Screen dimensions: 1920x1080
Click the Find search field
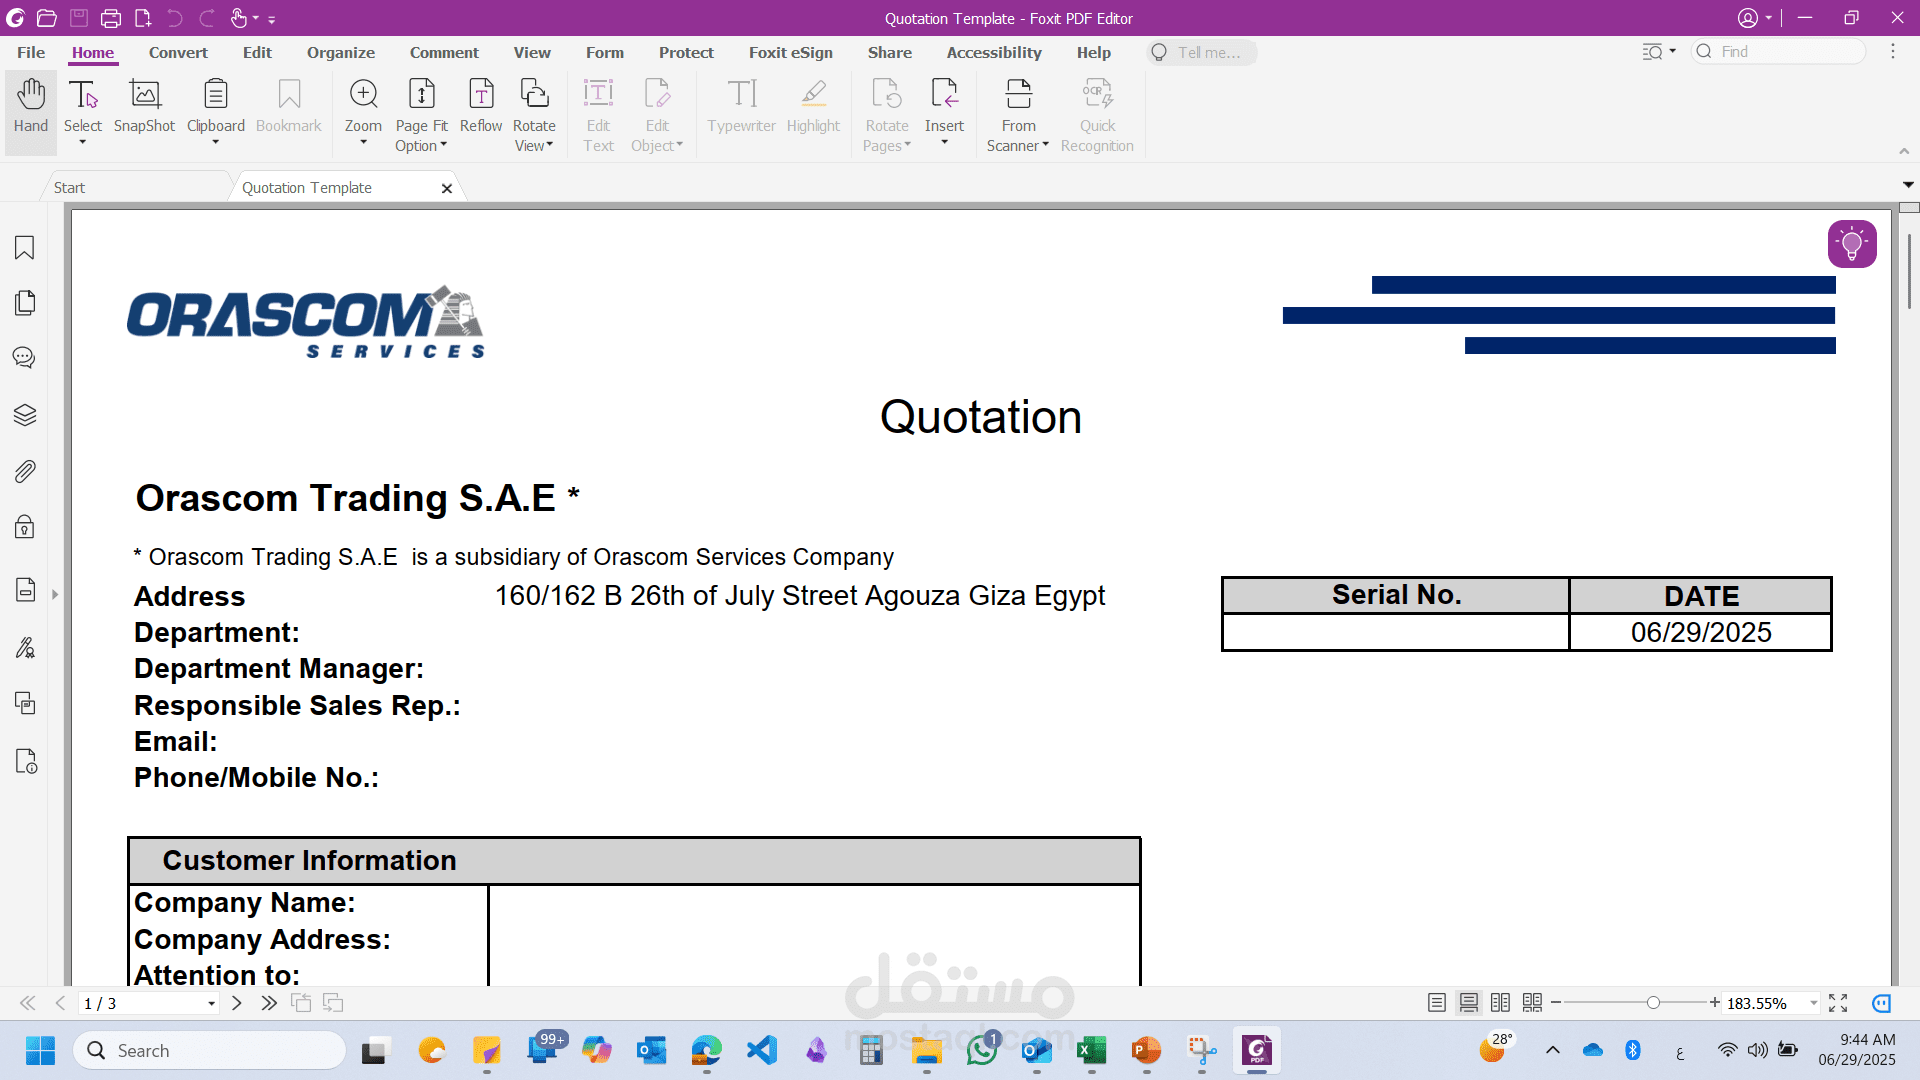(x=1779, y=52)
